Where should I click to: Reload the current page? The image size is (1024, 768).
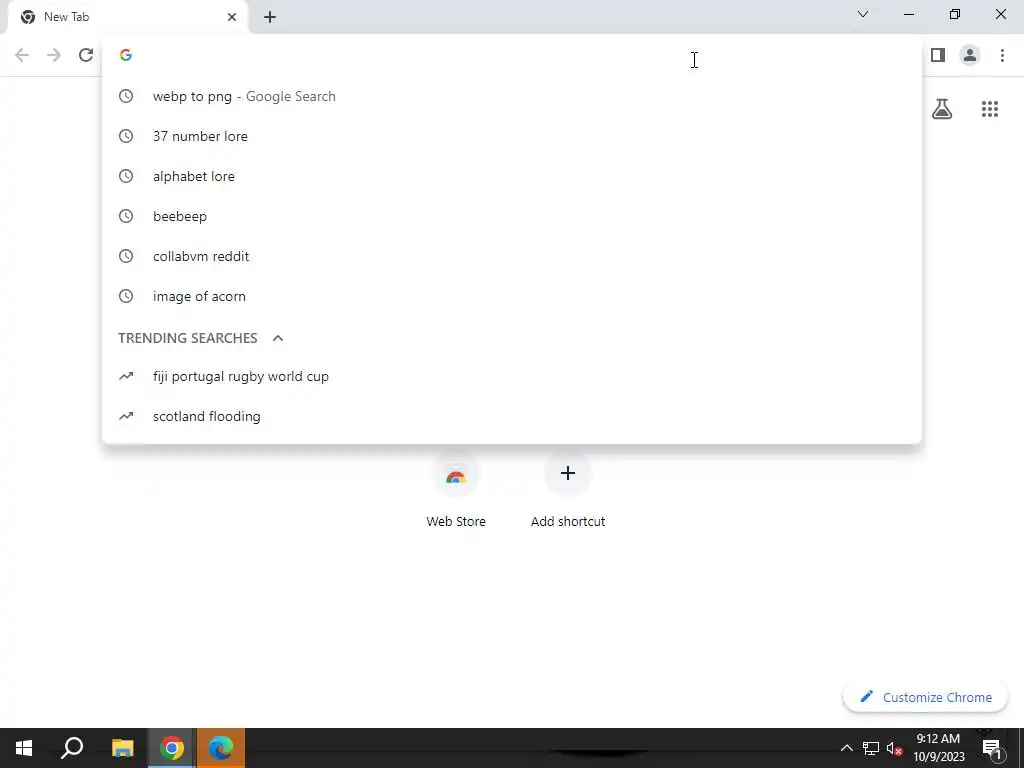[86, 56]
